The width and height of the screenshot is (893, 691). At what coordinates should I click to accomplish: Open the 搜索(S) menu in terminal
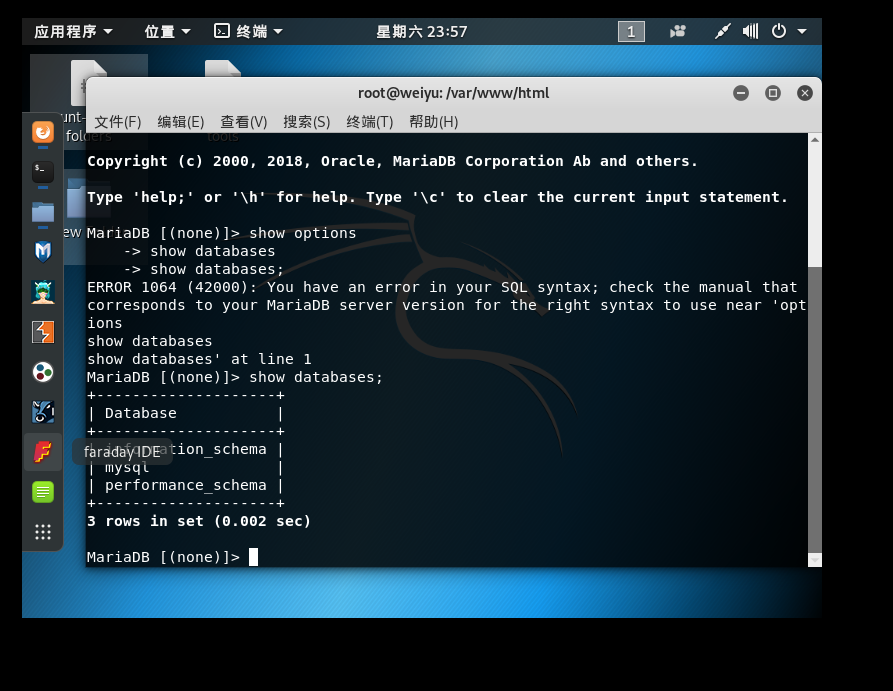306,122
